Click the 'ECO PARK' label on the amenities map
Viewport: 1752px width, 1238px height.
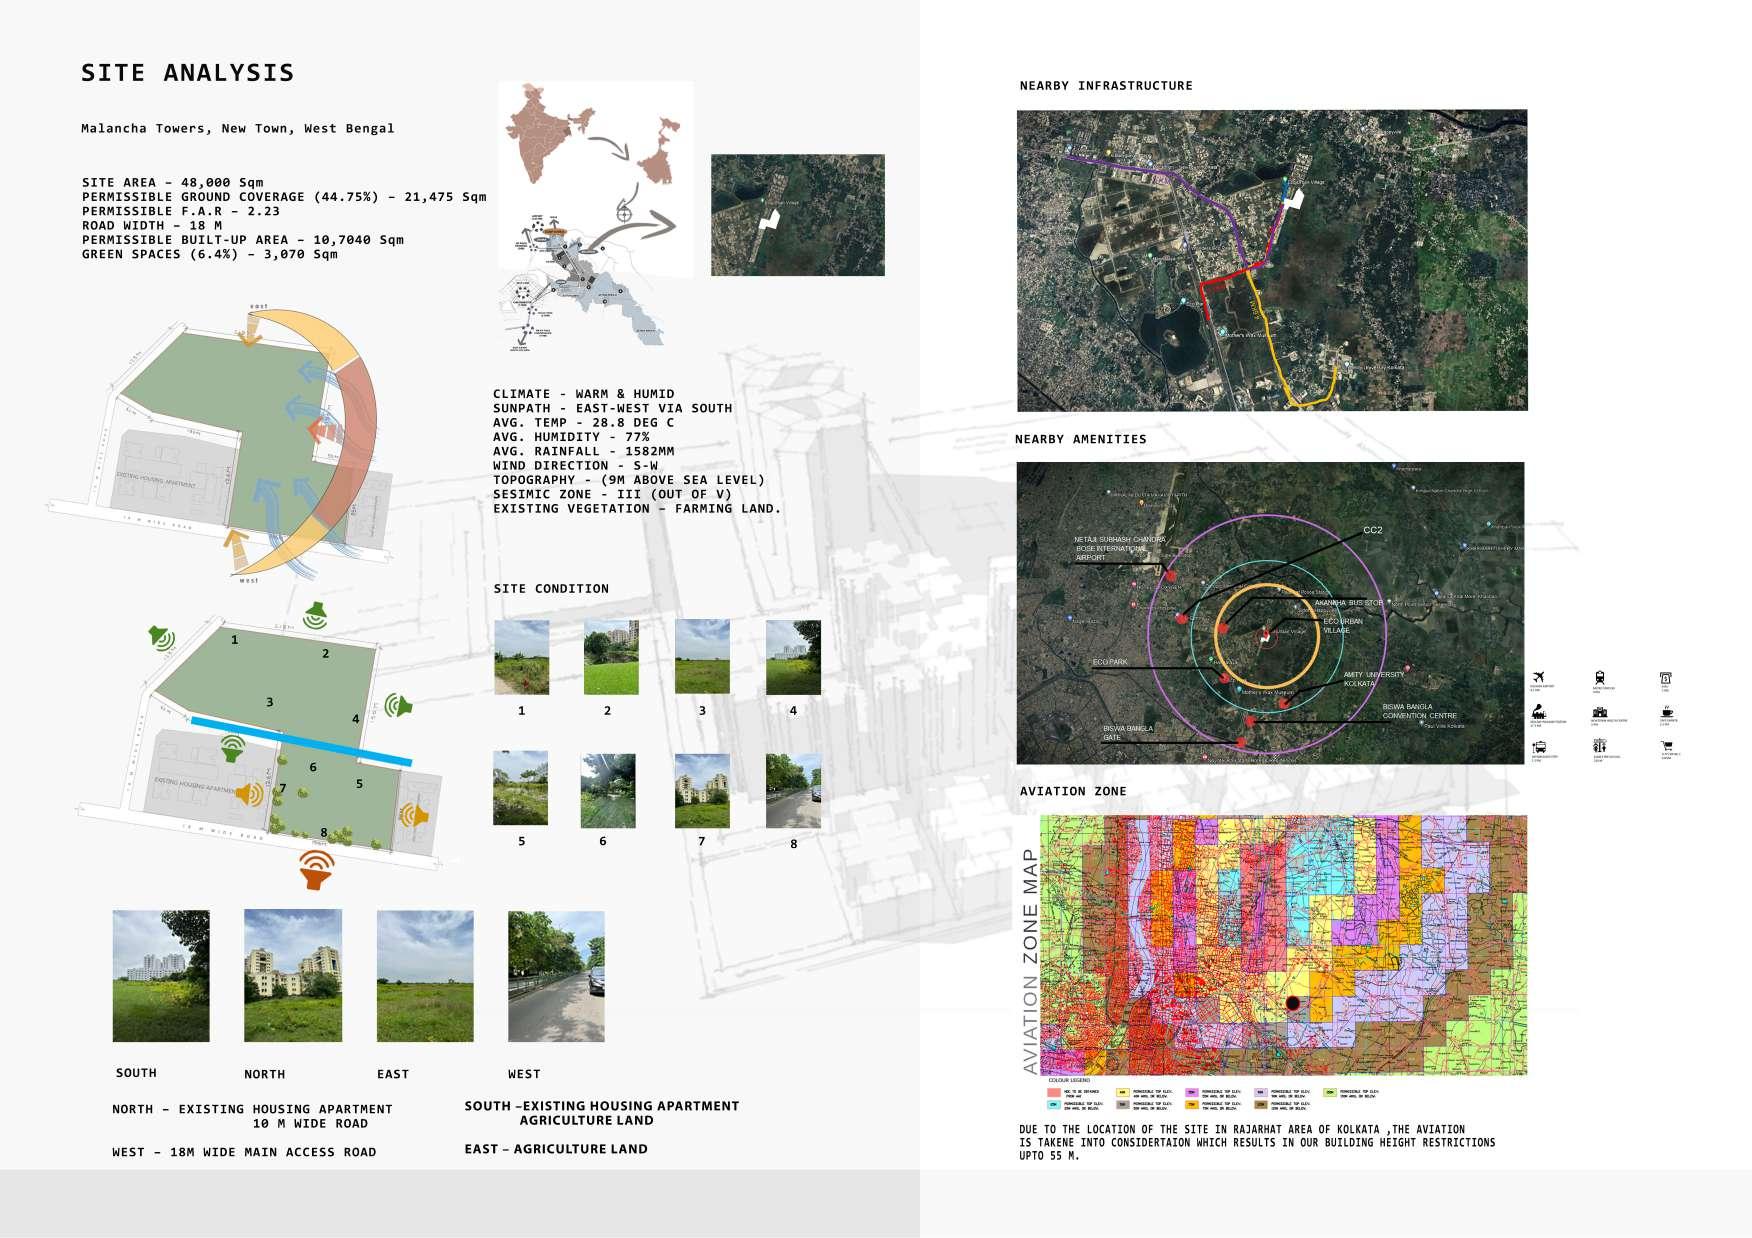1110,662
